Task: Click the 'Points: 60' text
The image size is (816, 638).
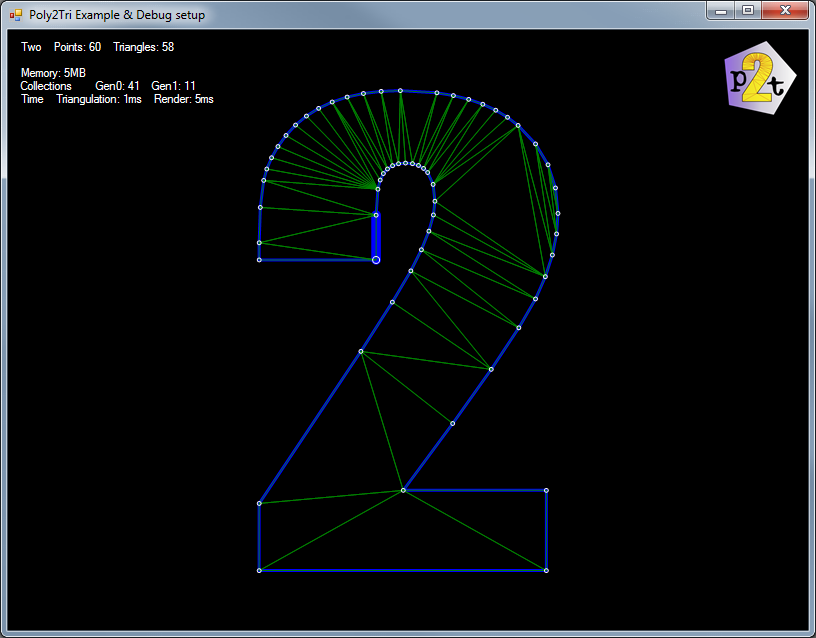Action: (78, 47)
